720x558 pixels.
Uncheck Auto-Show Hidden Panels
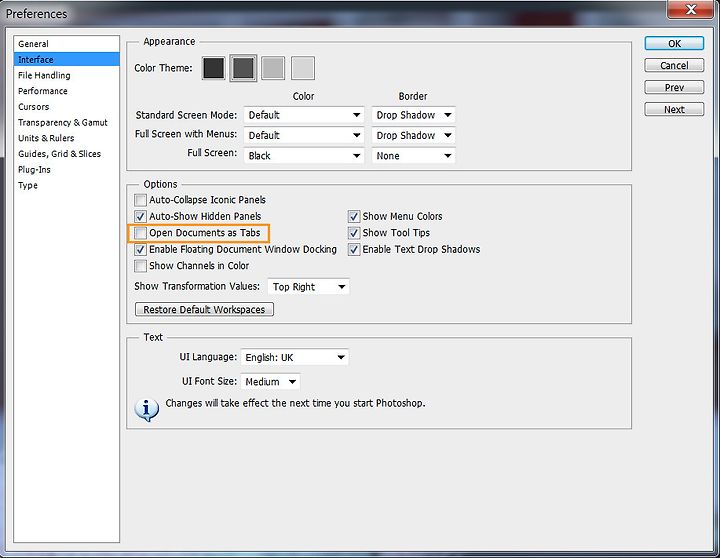141,216
